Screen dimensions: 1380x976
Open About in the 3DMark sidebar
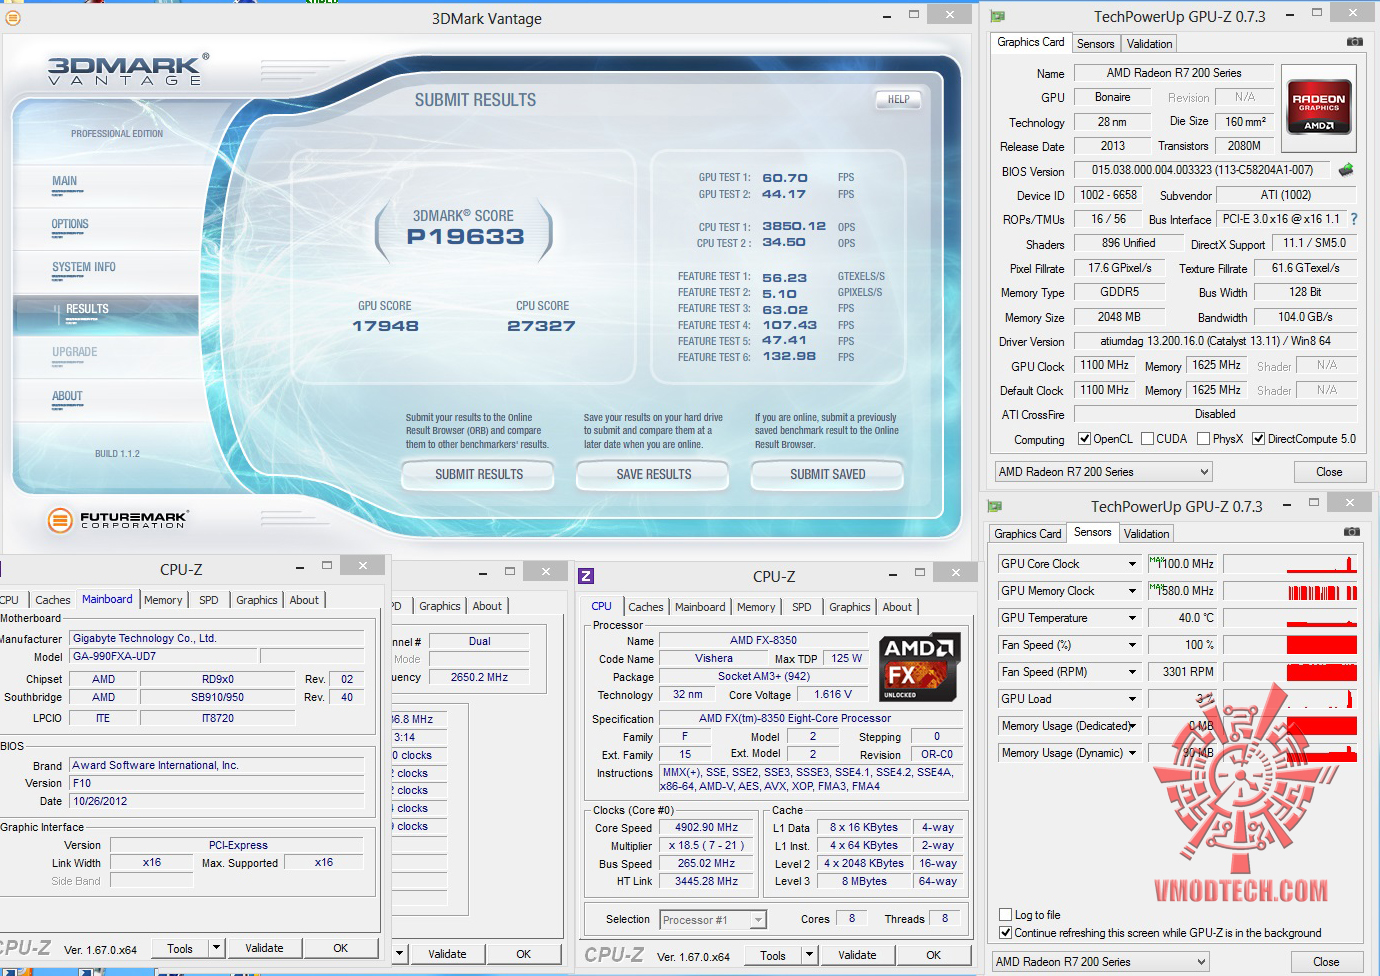[67, 396]
